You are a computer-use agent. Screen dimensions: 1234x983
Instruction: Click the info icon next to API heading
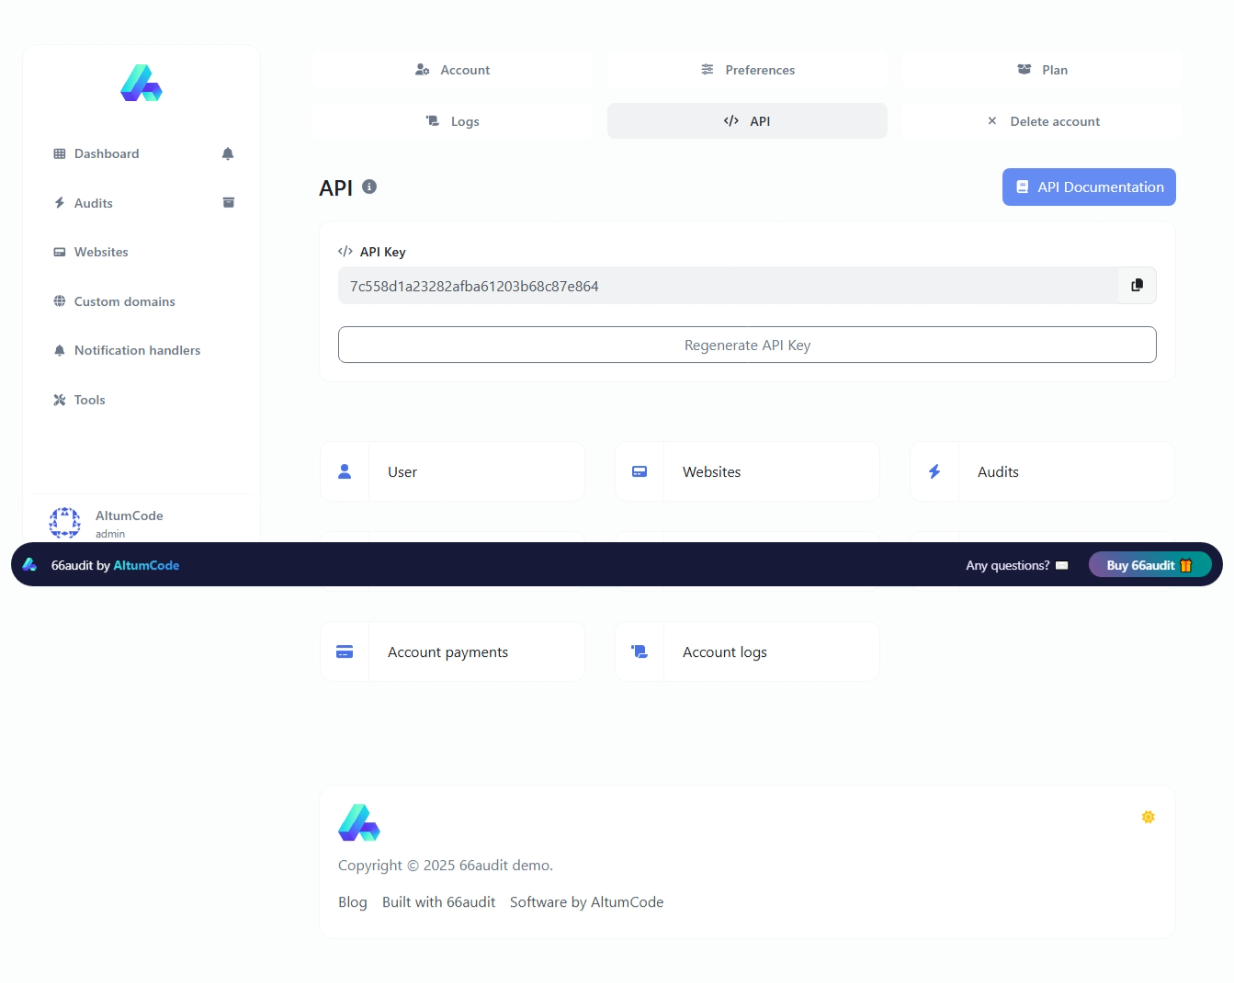(369, 187)
